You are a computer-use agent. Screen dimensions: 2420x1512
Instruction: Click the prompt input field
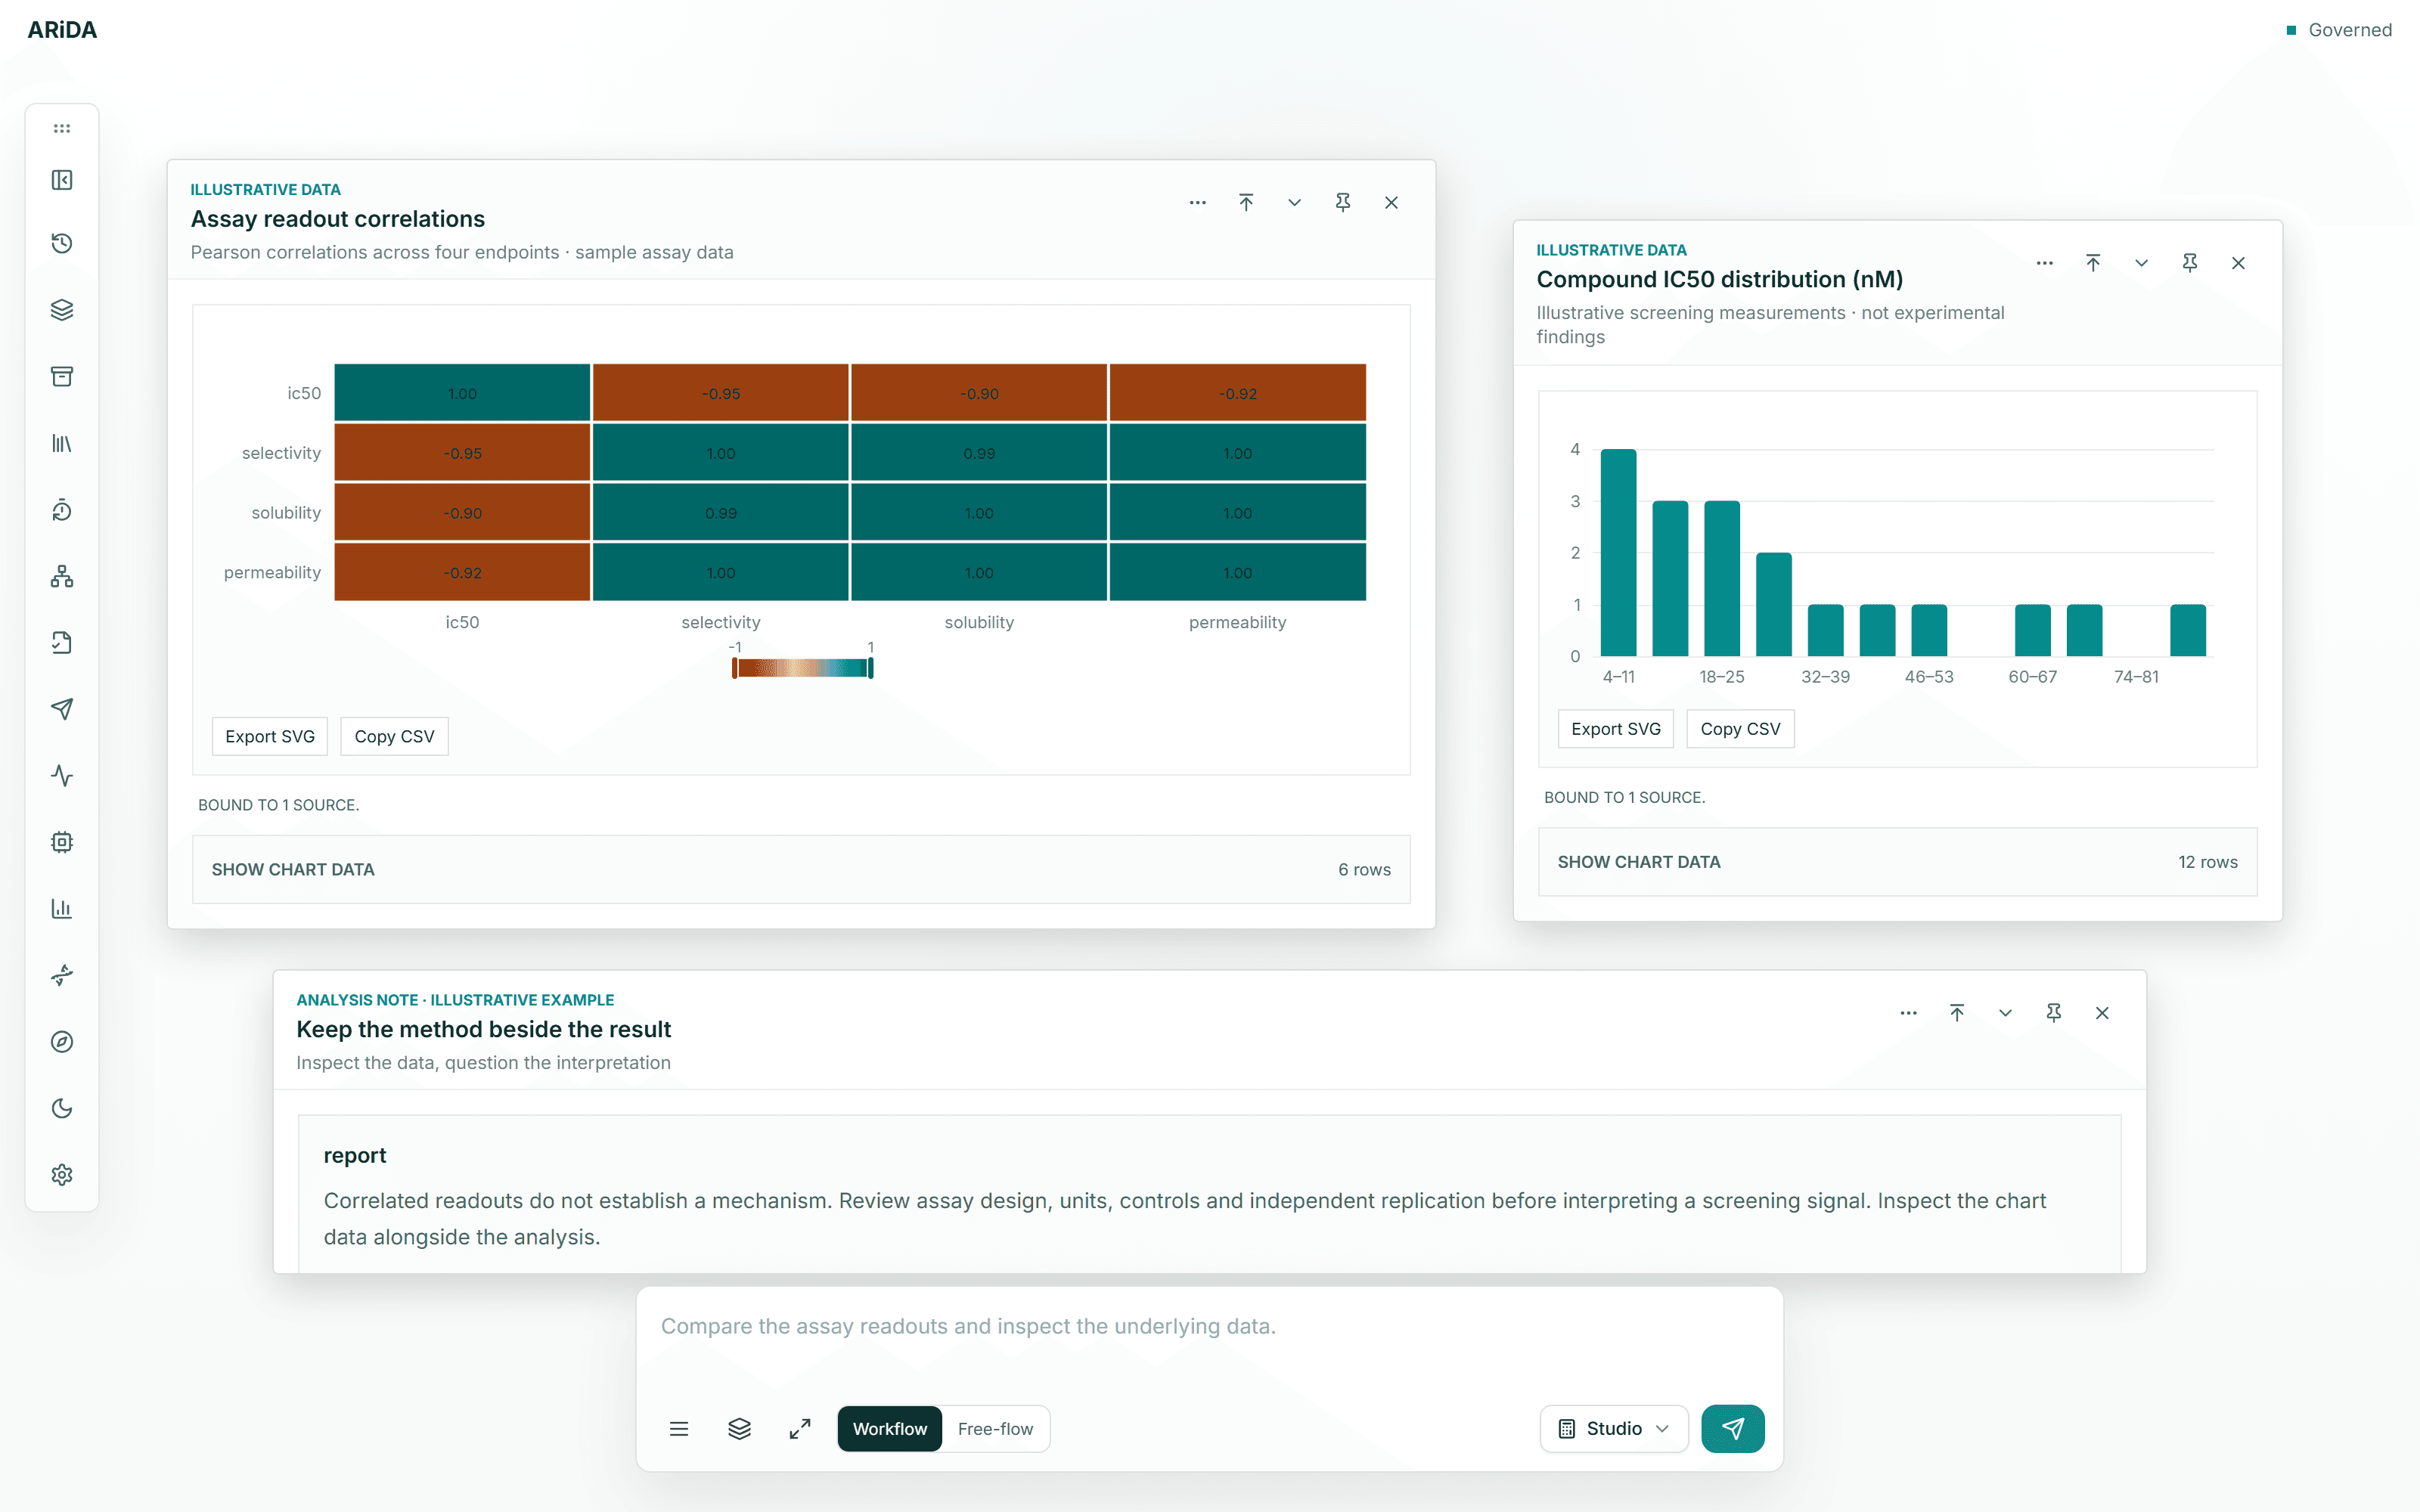(x=1209, y=1340)
